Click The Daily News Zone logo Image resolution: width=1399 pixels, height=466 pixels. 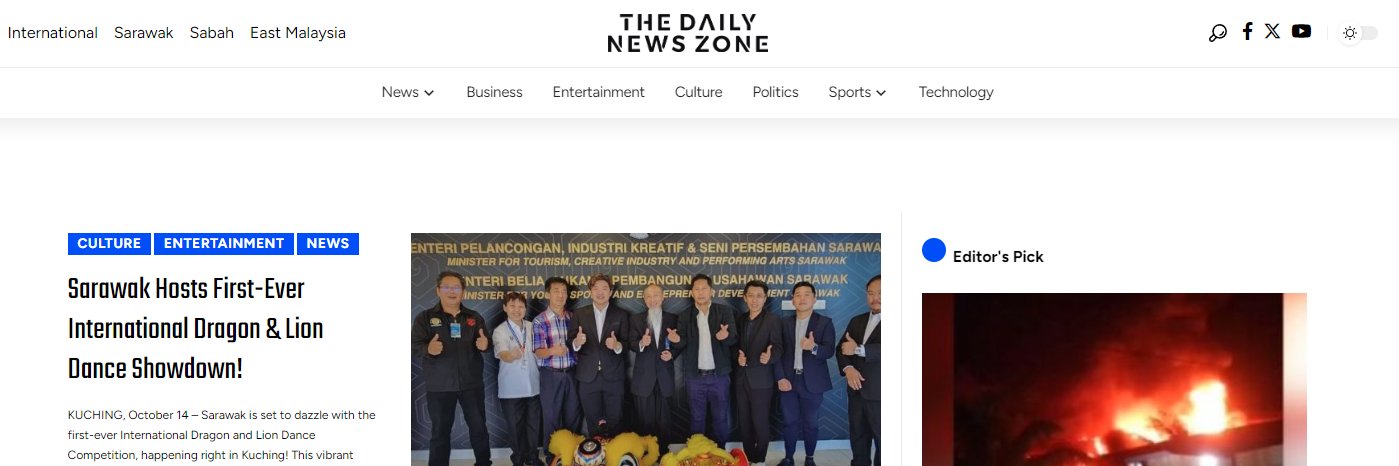[688, 33]
